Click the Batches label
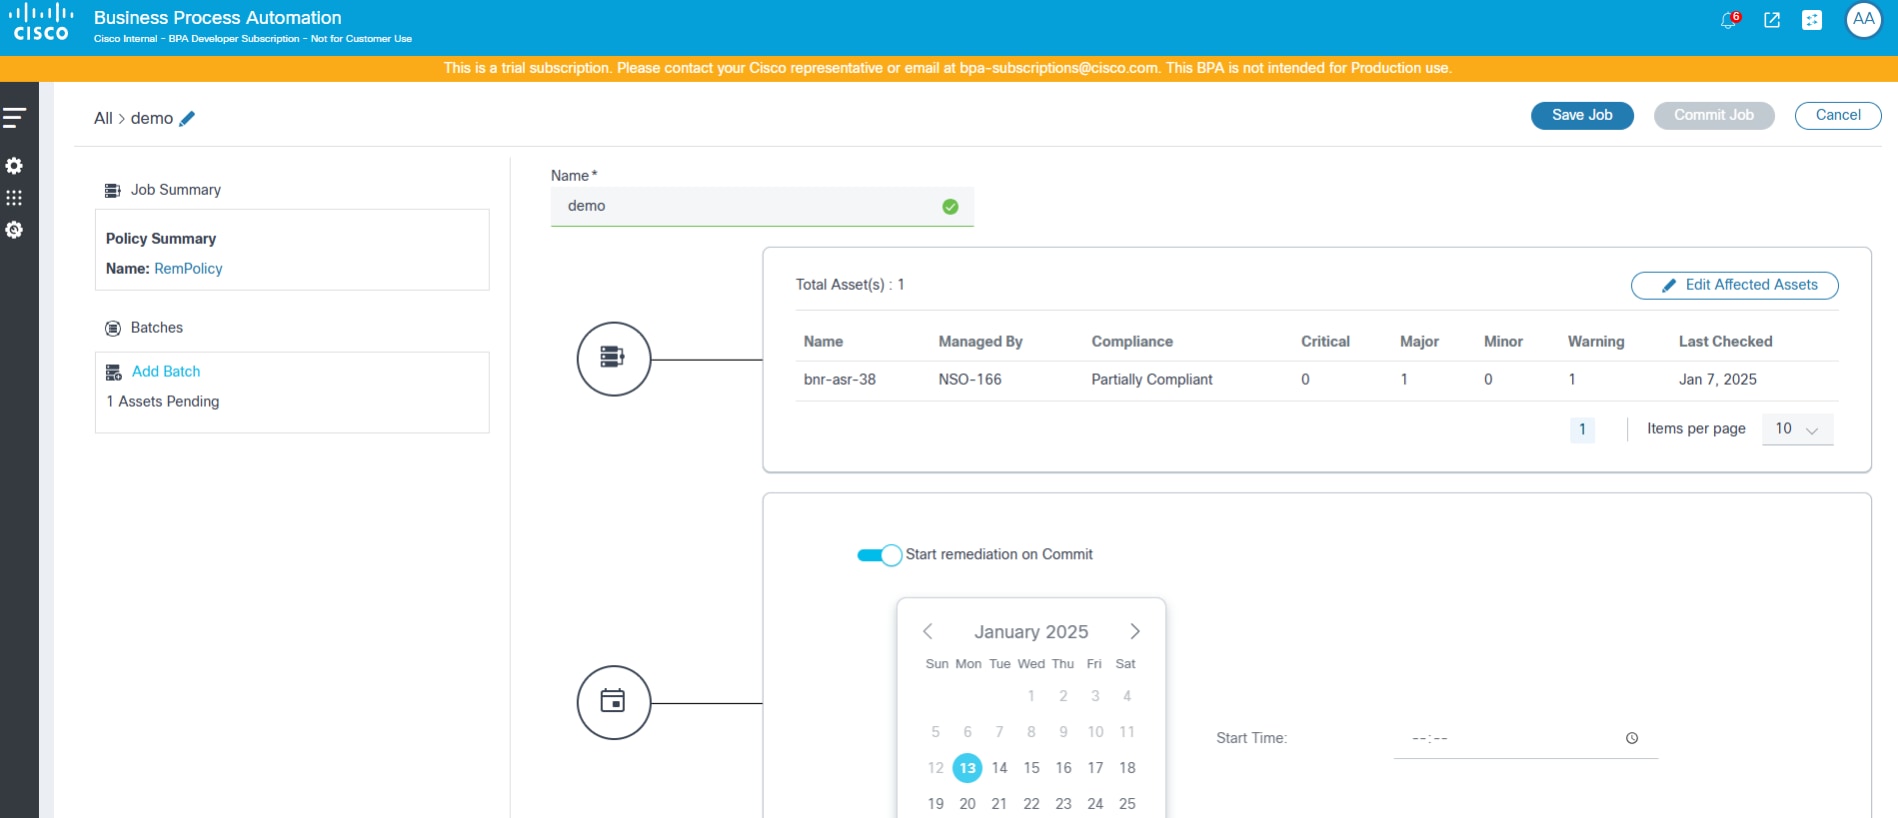This screenshot has height=818, width=1898. [157, 328]
